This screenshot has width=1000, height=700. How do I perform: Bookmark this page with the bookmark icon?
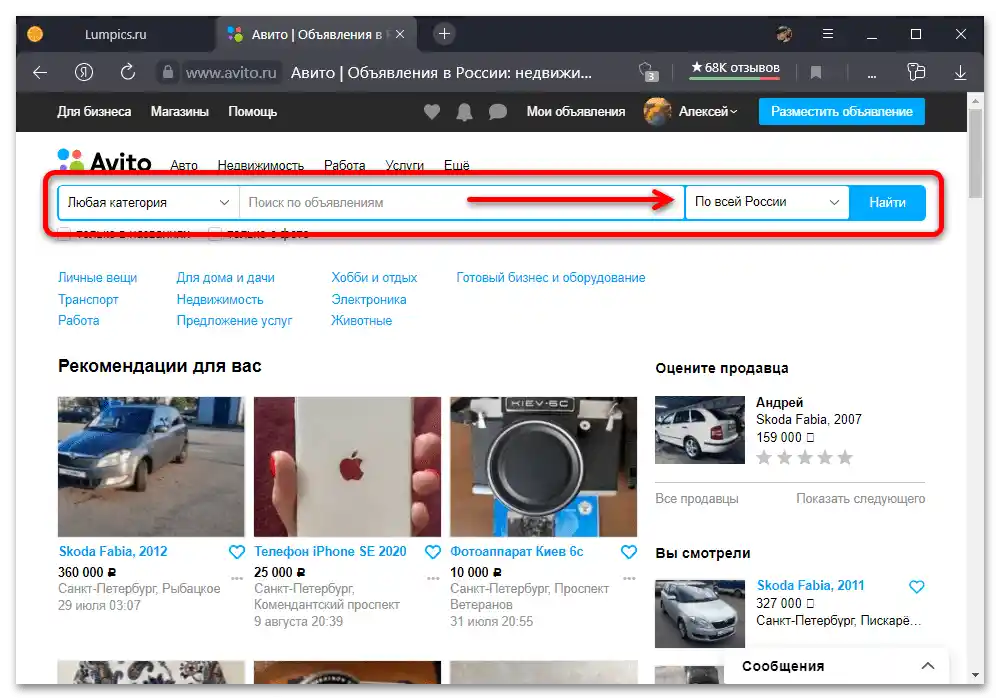[x=816, y=73]
